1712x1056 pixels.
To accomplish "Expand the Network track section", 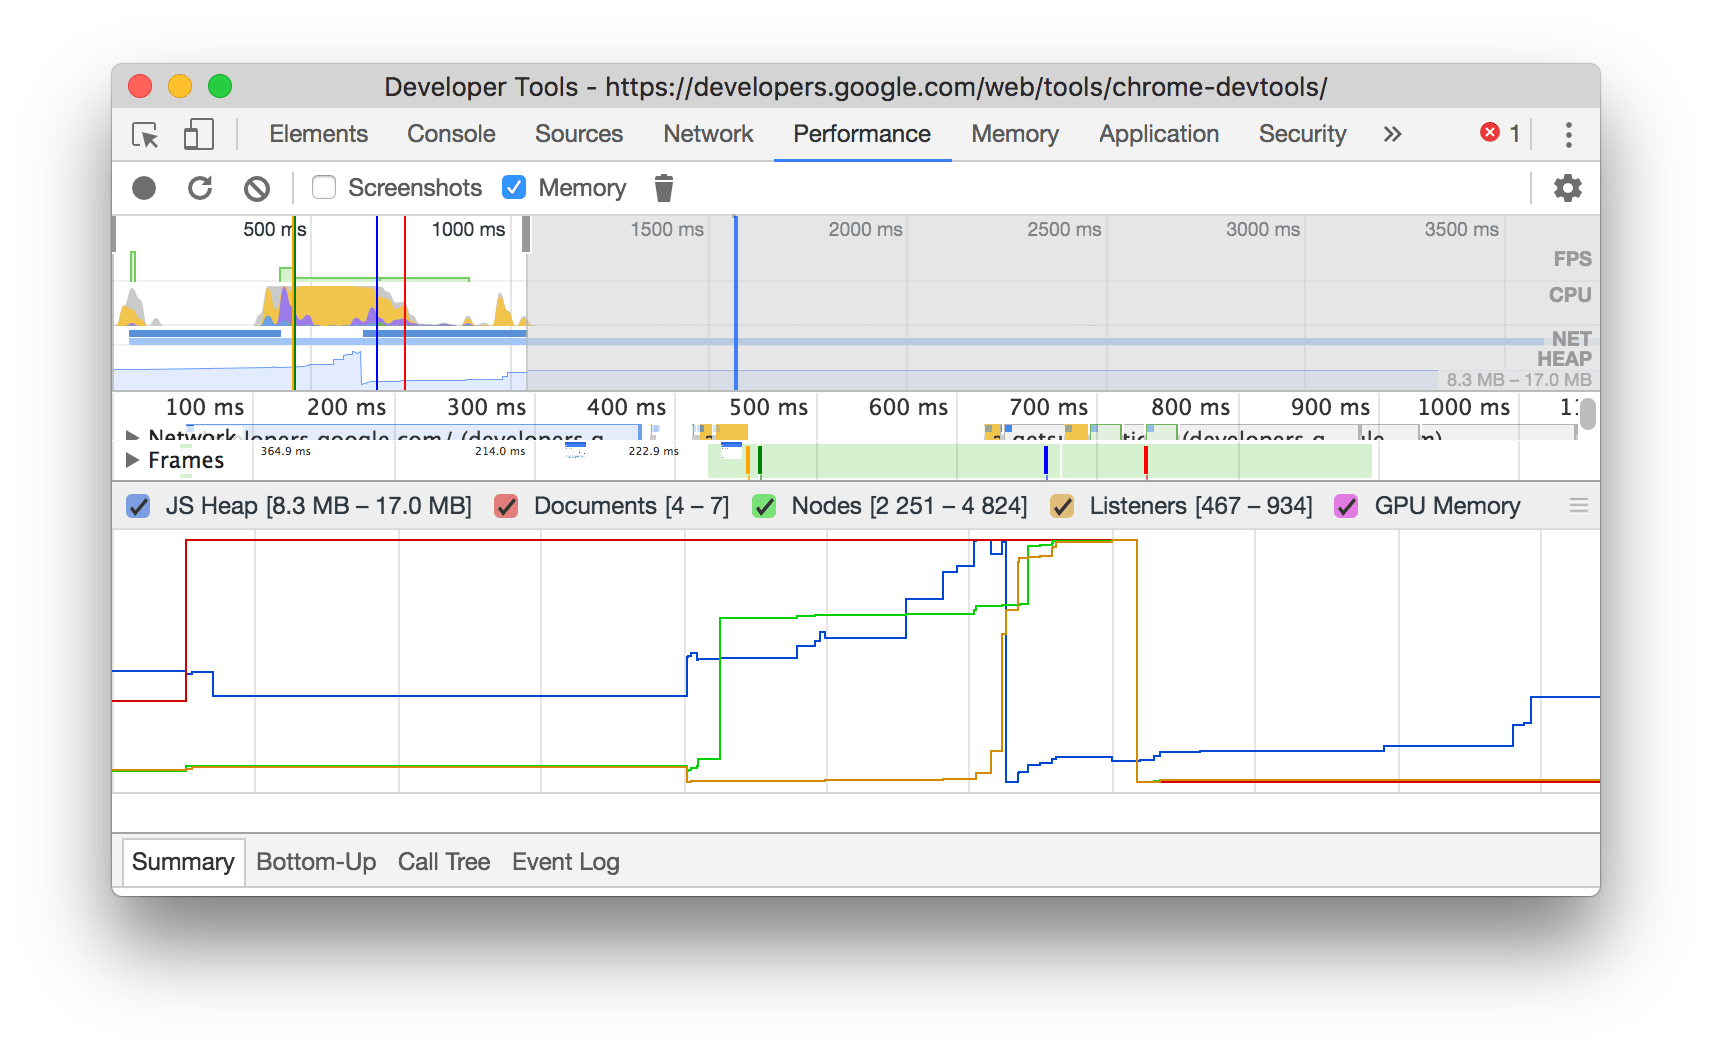I will (x=132, y=437).
